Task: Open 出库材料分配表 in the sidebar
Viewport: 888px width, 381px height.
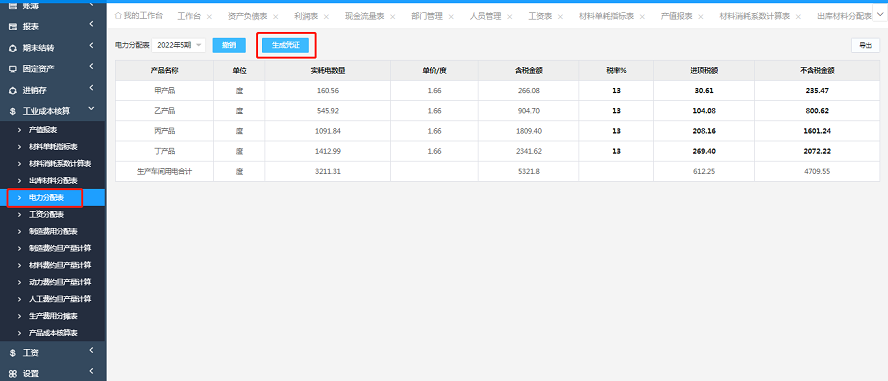Action: pos(53,181)
